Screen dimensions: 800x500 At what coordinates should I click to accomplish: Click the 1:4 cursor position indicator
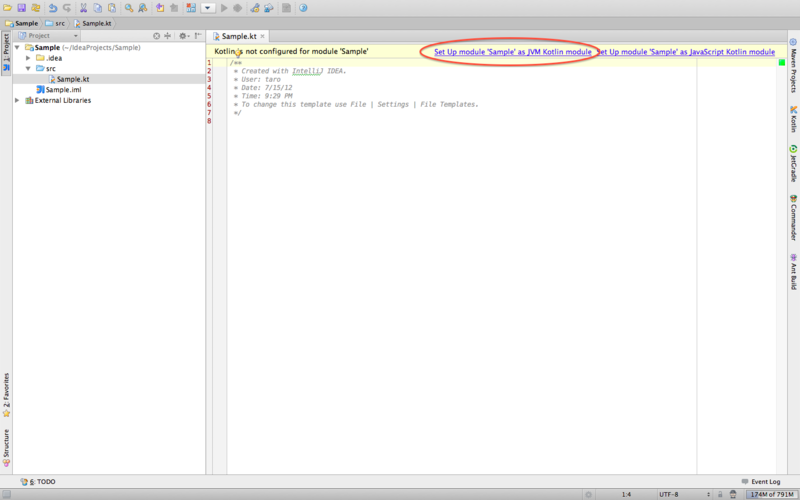(x=627, y=494)
